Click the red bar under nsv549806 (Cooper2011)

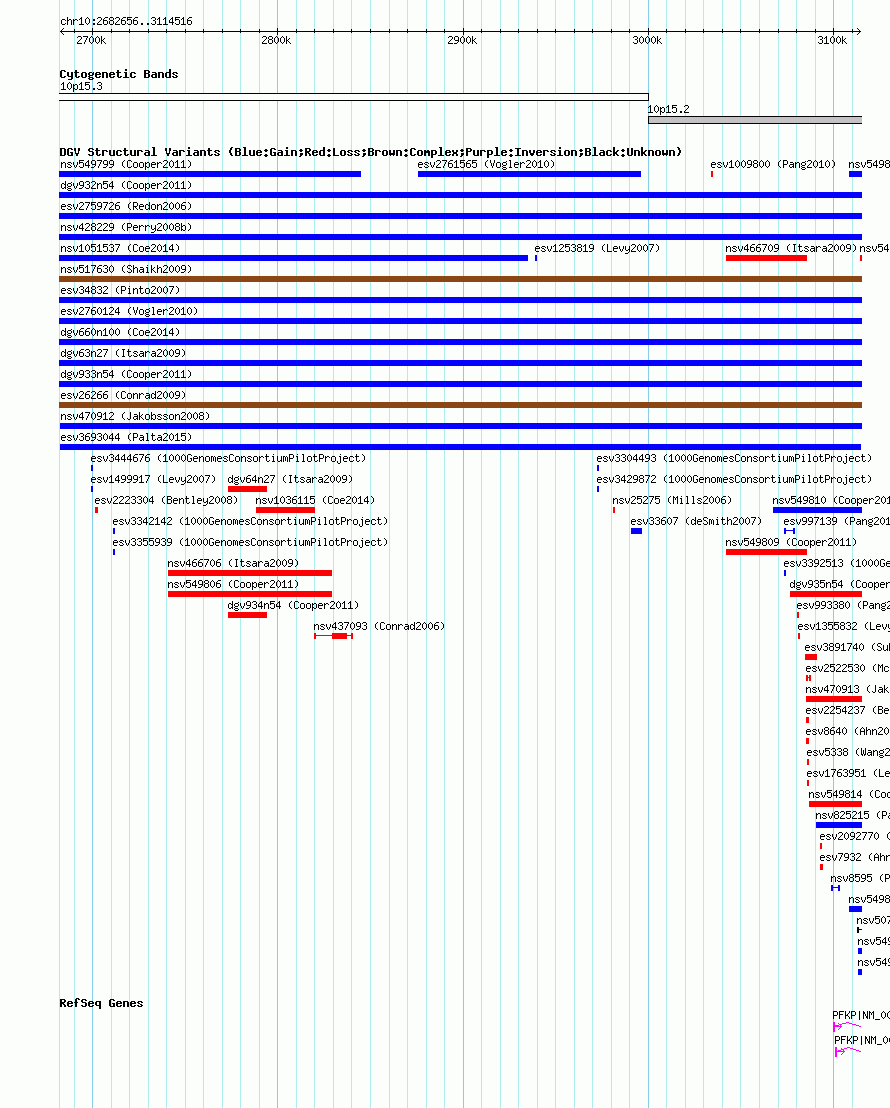pos(250,594)
